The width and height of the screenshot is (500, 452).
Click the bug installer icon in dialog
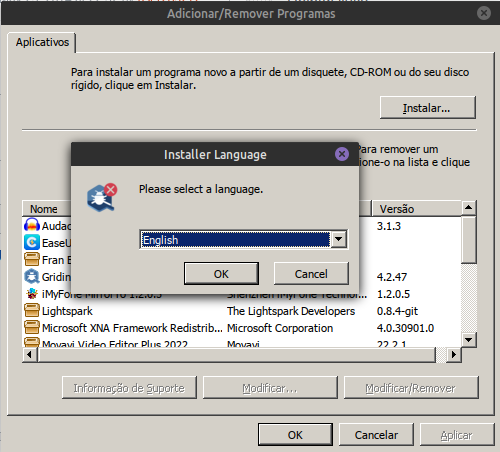point(102,197)
